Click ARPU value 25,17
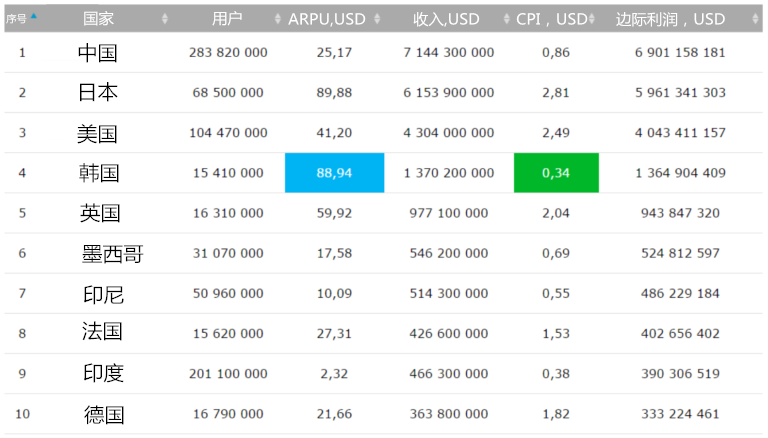Screen dimensions: 768x438 pos(334,52)
